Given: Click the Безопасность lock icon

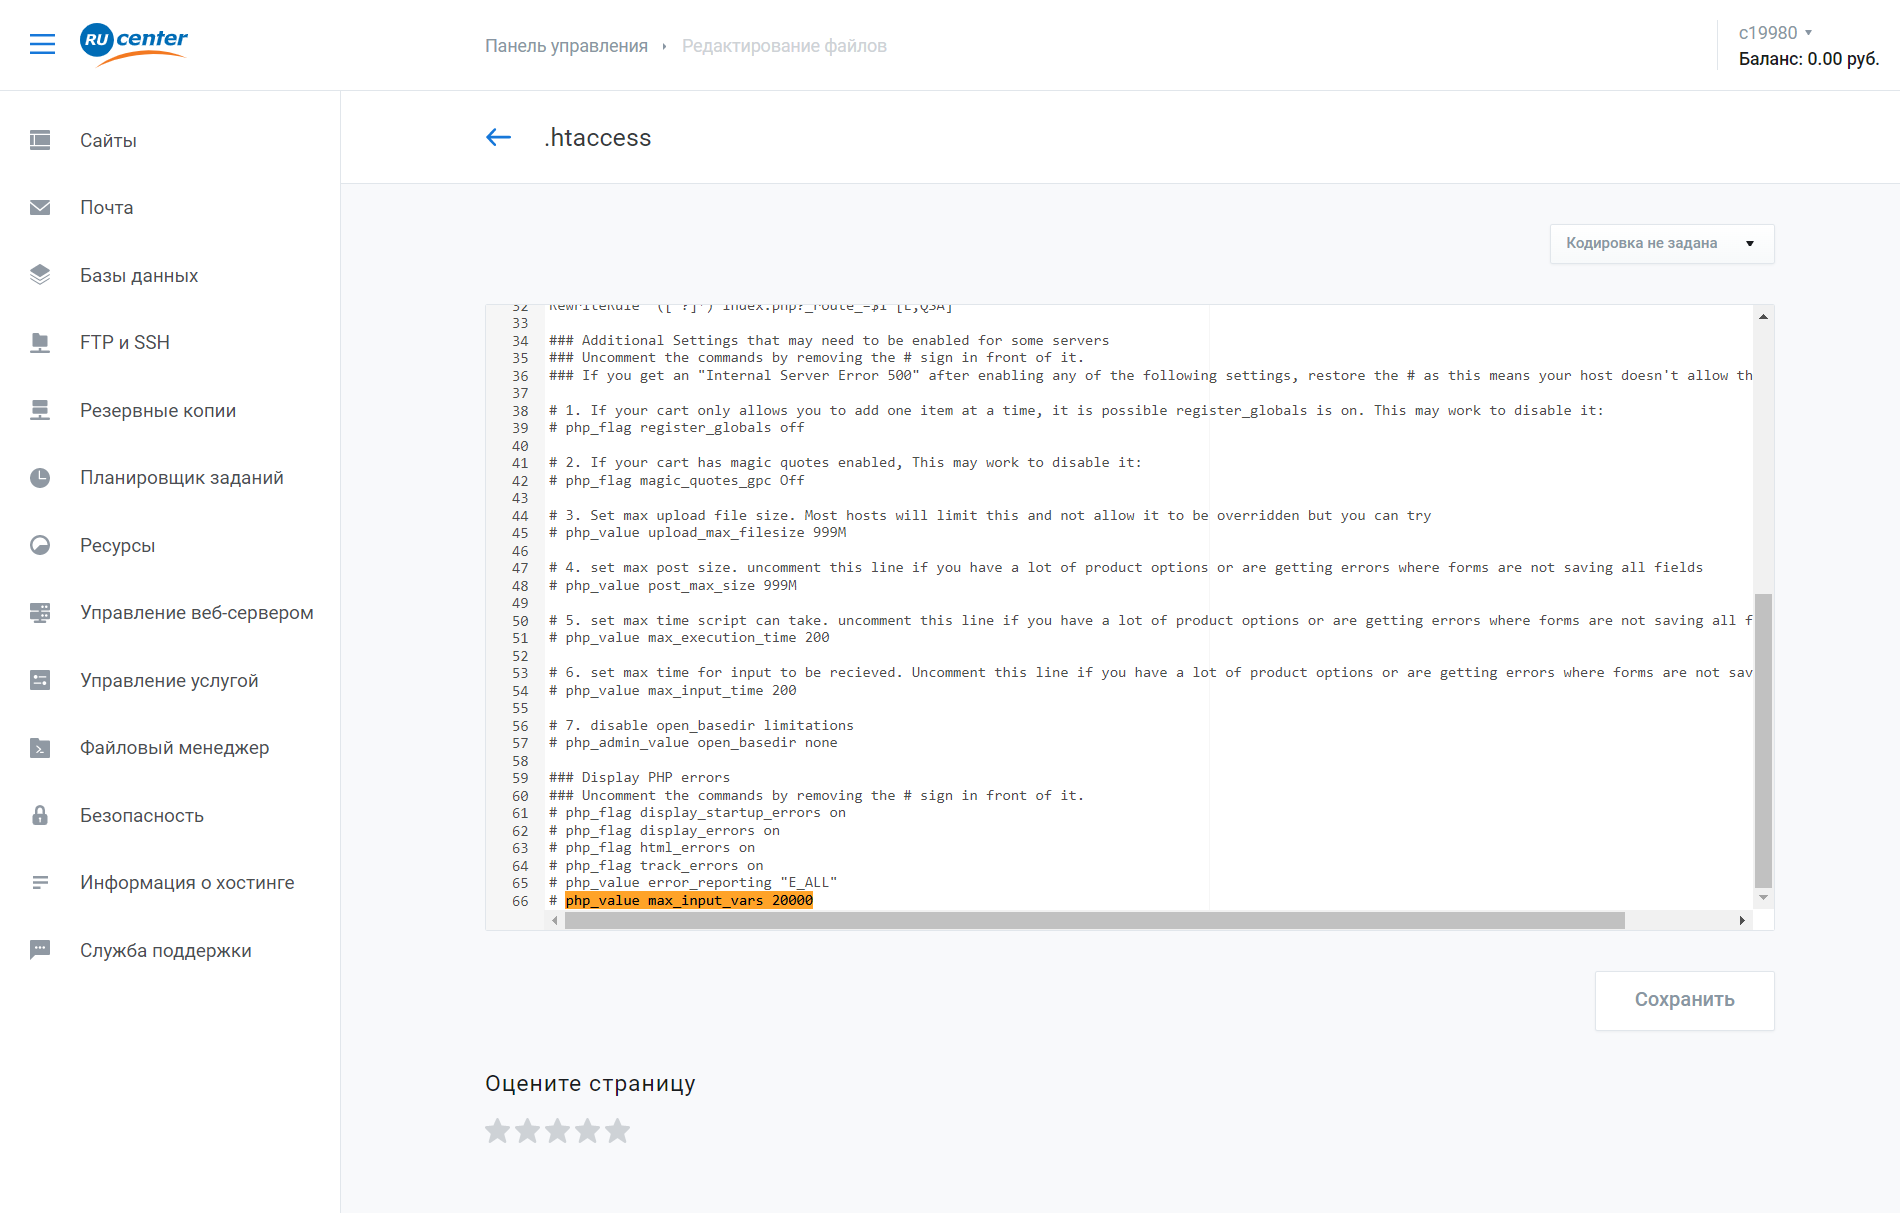Looking at the screenshot, I should (x=40, y=815).
